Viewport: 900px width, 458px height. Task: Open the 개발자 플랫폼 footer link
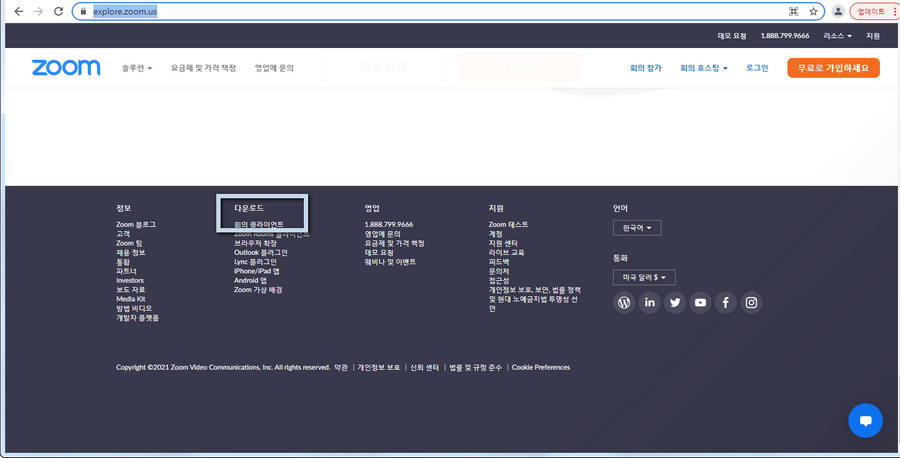coord(137,318)
